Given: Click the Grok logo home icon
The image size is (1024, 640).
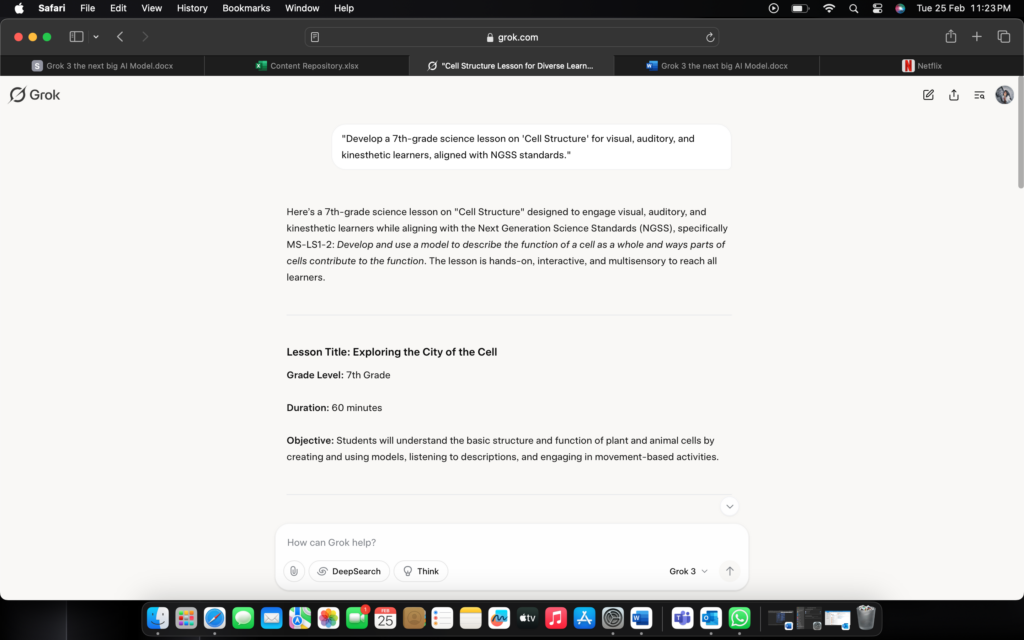Looking at the screenshot, I should tap(35, 95).
